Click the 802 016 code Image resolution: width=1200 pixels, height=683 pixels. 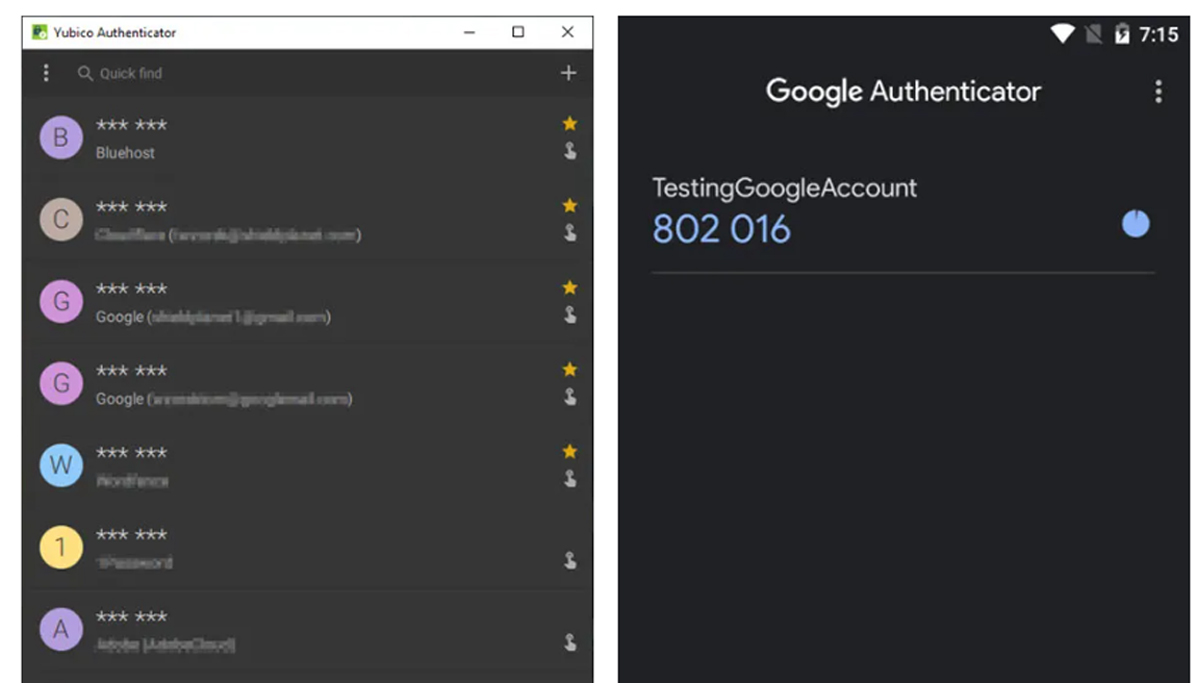(x=721, y=230)
